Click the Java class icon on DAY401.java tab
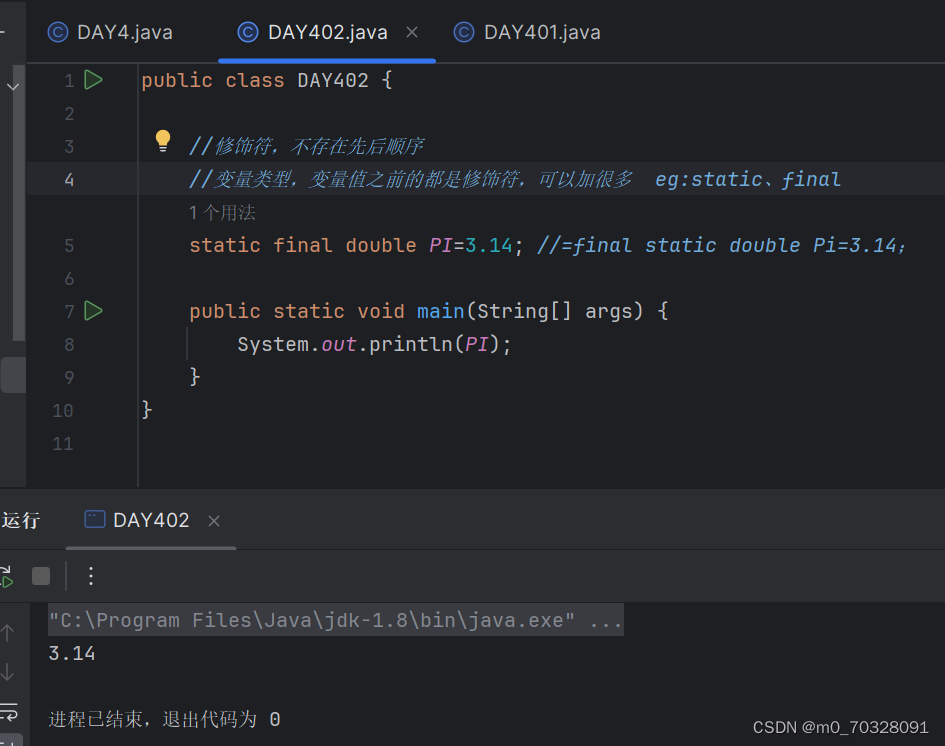This screenshot has height=746, width=945. pyautogui.click(x=463, y=31)
